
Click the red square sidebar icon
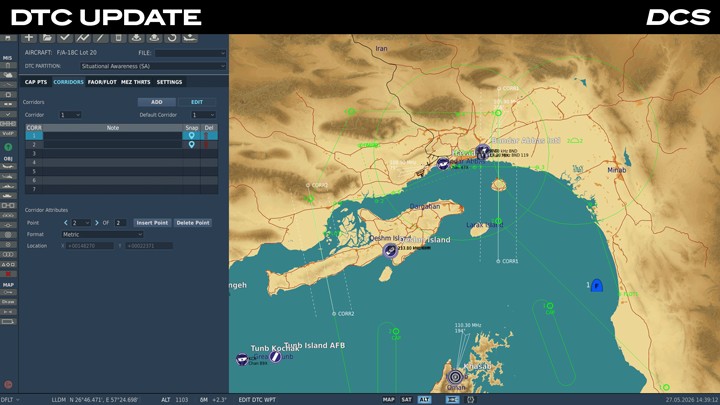[x=8, y=274]
